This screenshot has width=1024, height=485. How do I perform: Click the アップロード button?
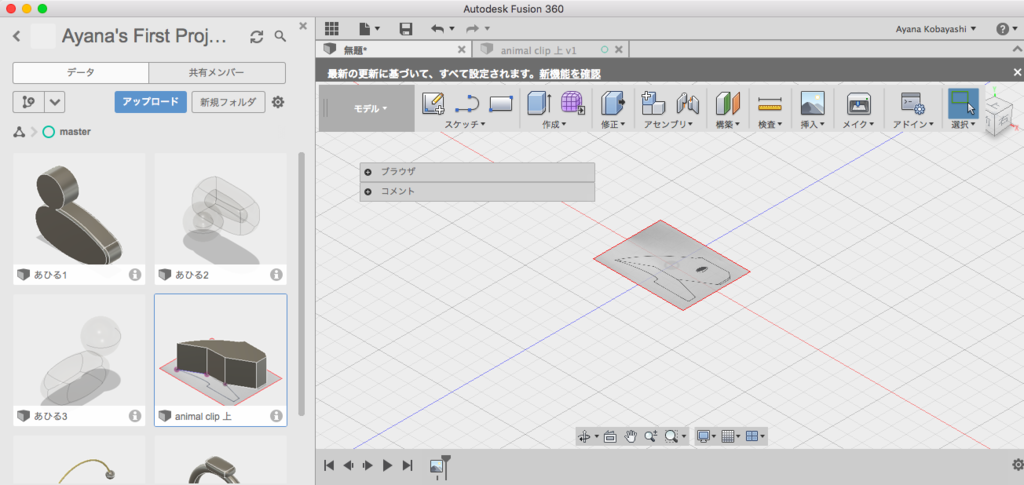(x=151, y=102)
